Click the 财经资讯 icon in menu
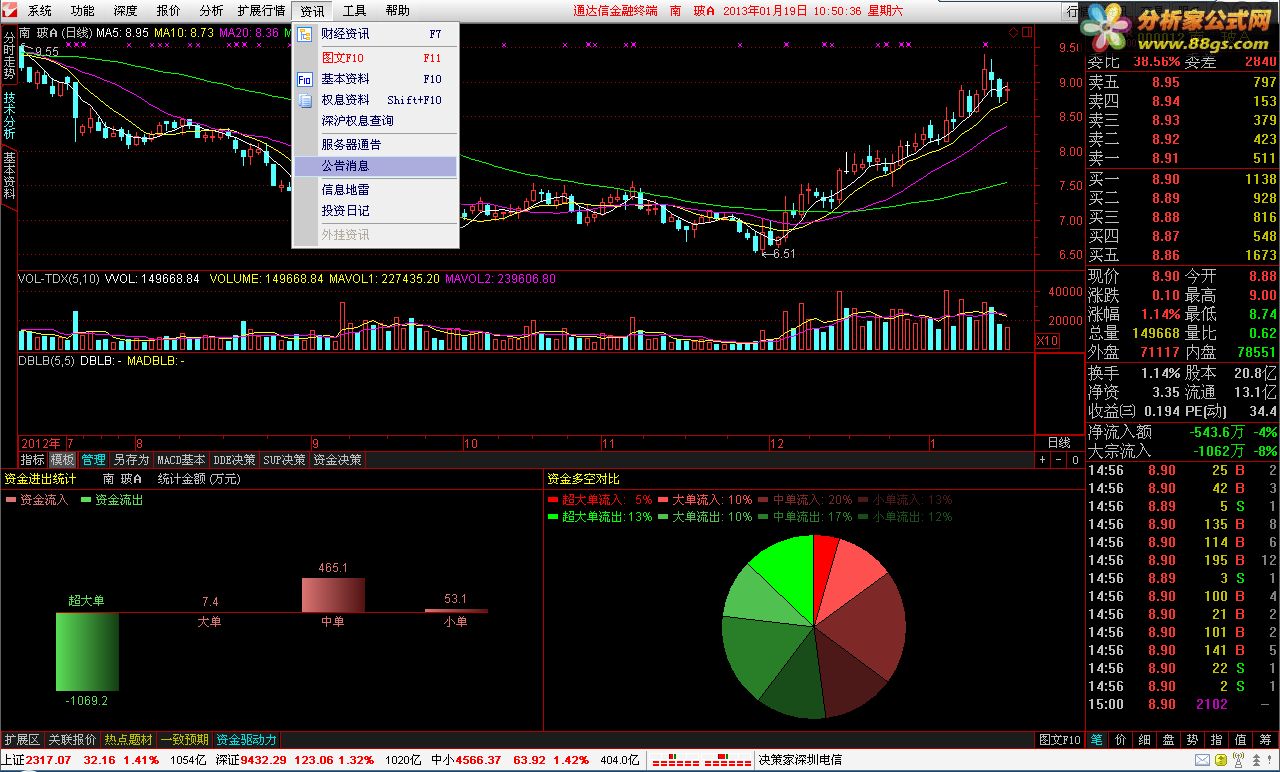1280x772 pixels. (305, 33)
